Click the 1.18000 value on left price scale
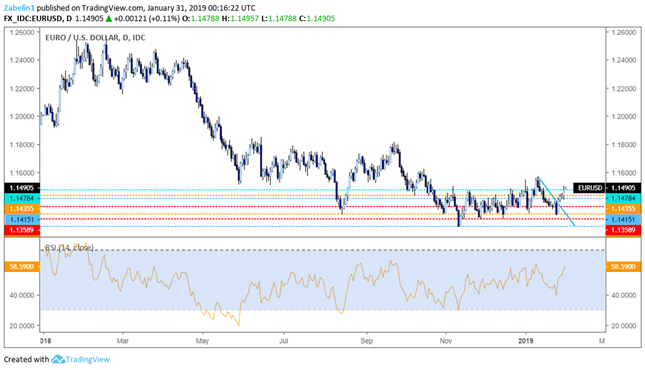The image size is (645, 370). click(x=22, y=145)
